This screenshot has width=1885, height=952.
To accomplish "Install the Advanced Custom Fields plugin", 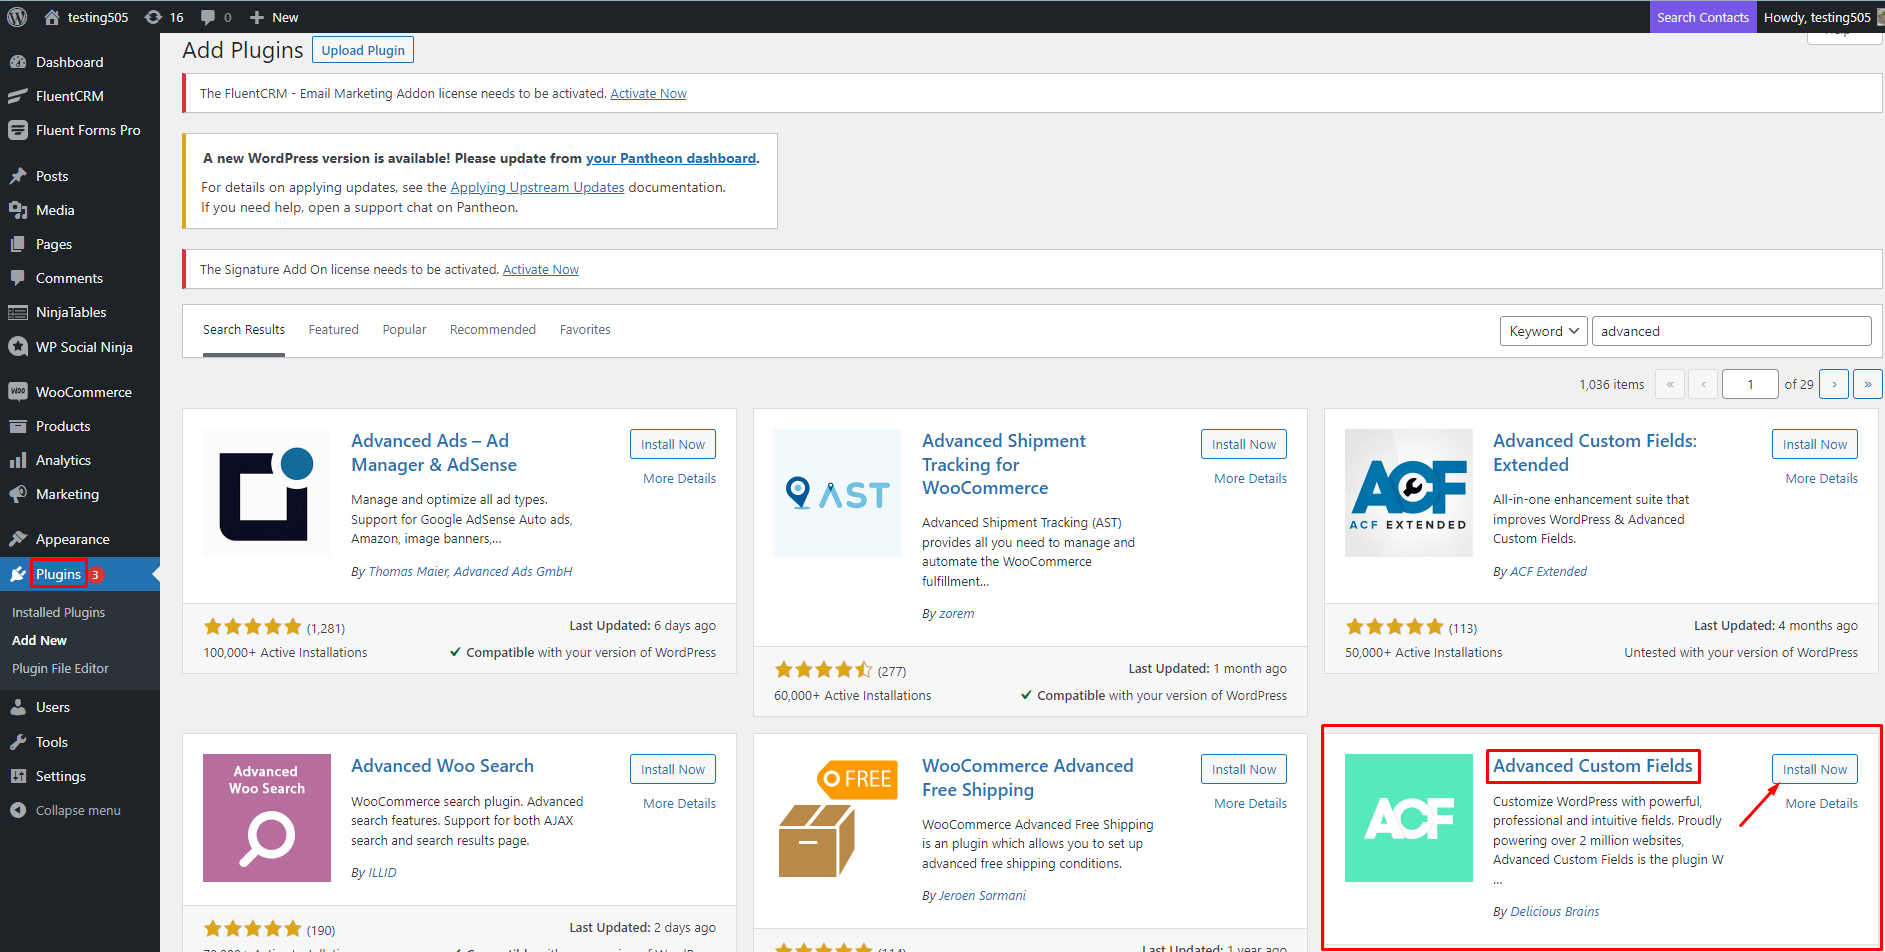I will (x=1814, y=769).
